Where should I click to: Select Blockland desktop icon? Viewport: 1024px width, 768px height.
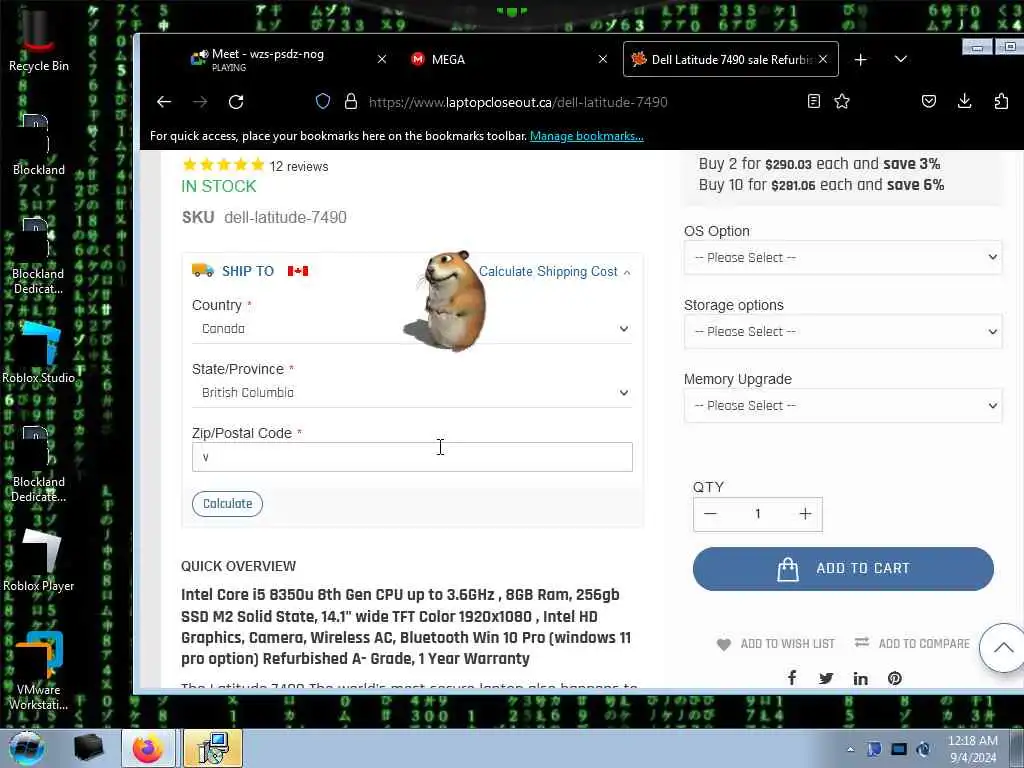click(x=39, y=145)
